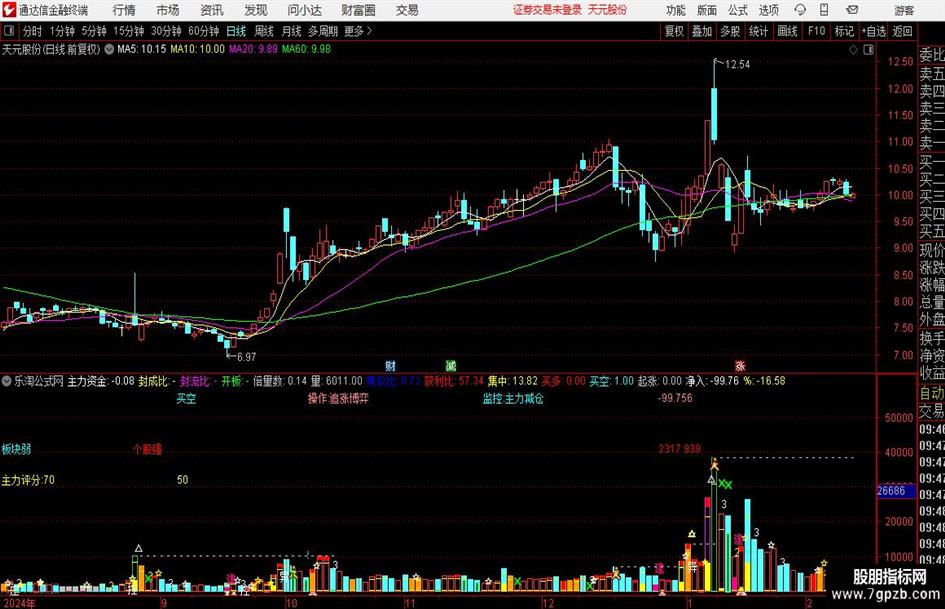Click the customer service headset icon
Screen dimensions: 945x609
click(x=800, y=10)
